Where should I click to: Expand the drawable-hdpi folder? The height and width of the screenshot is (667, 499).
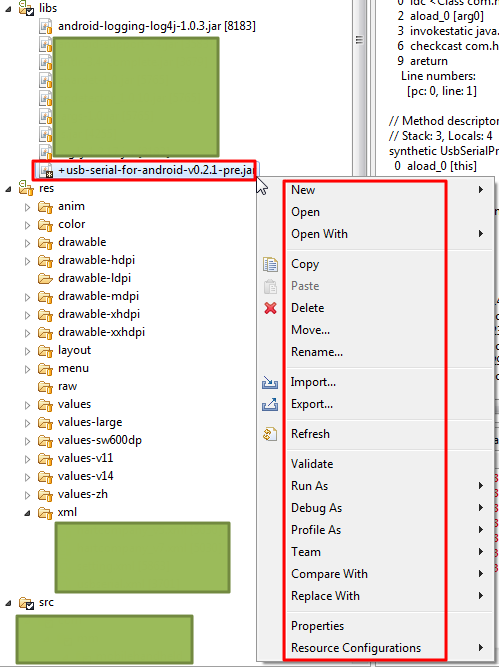28,261
